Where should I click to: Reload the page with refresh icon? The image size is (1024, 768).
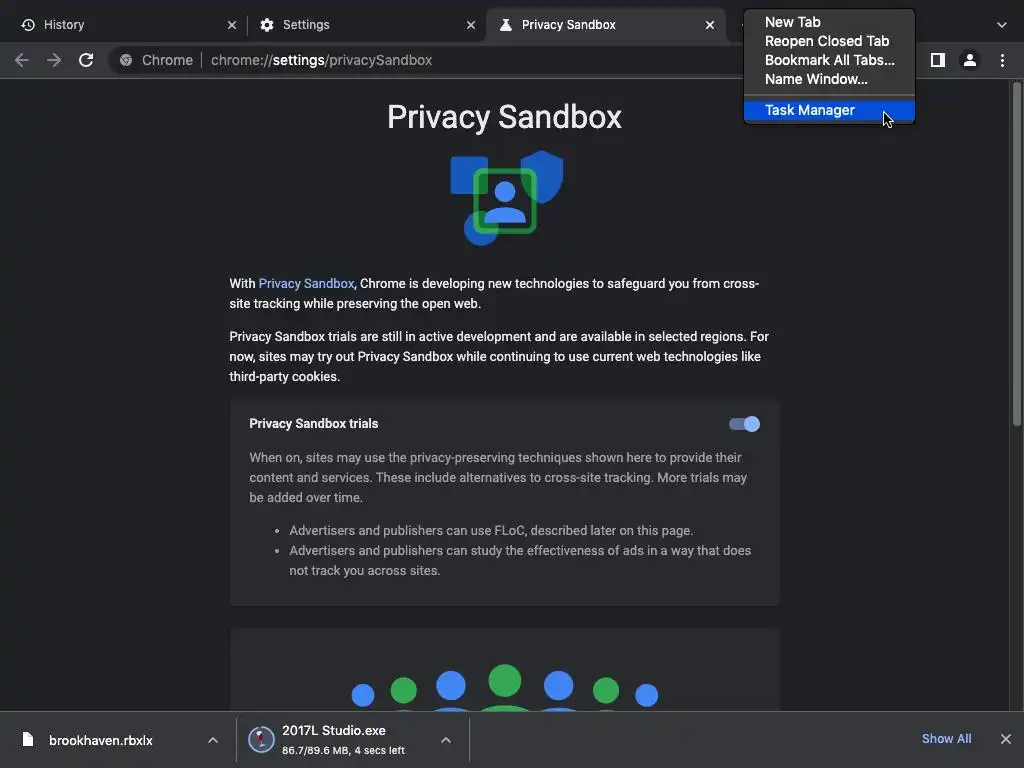point(86,60)
